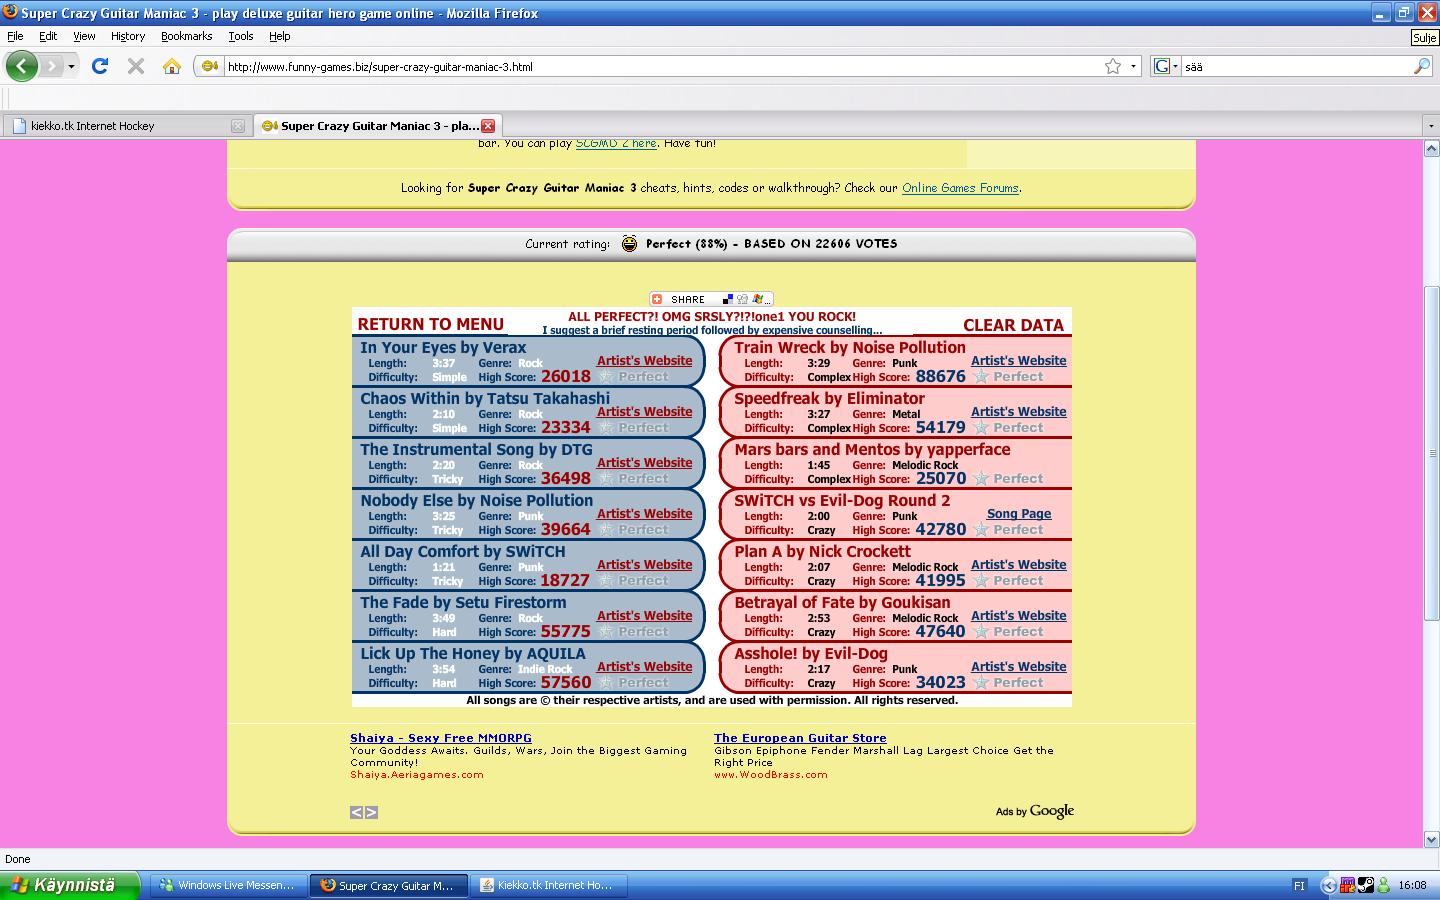The width and height of the screenshot is (1440, 900).
Task: Share via the gray people icon
Action: (x=742, y=299)
